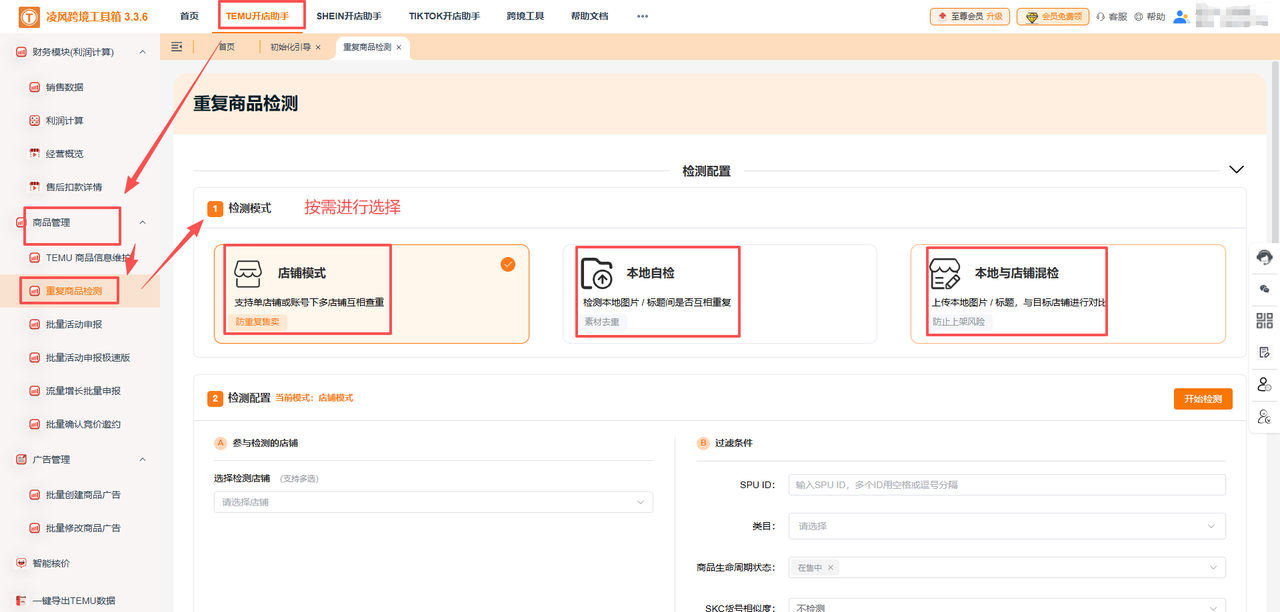Click the 售后扣款详情 sidebar icon
Viewport: 1280px width, 612px height.
click(x=35, y=187)
